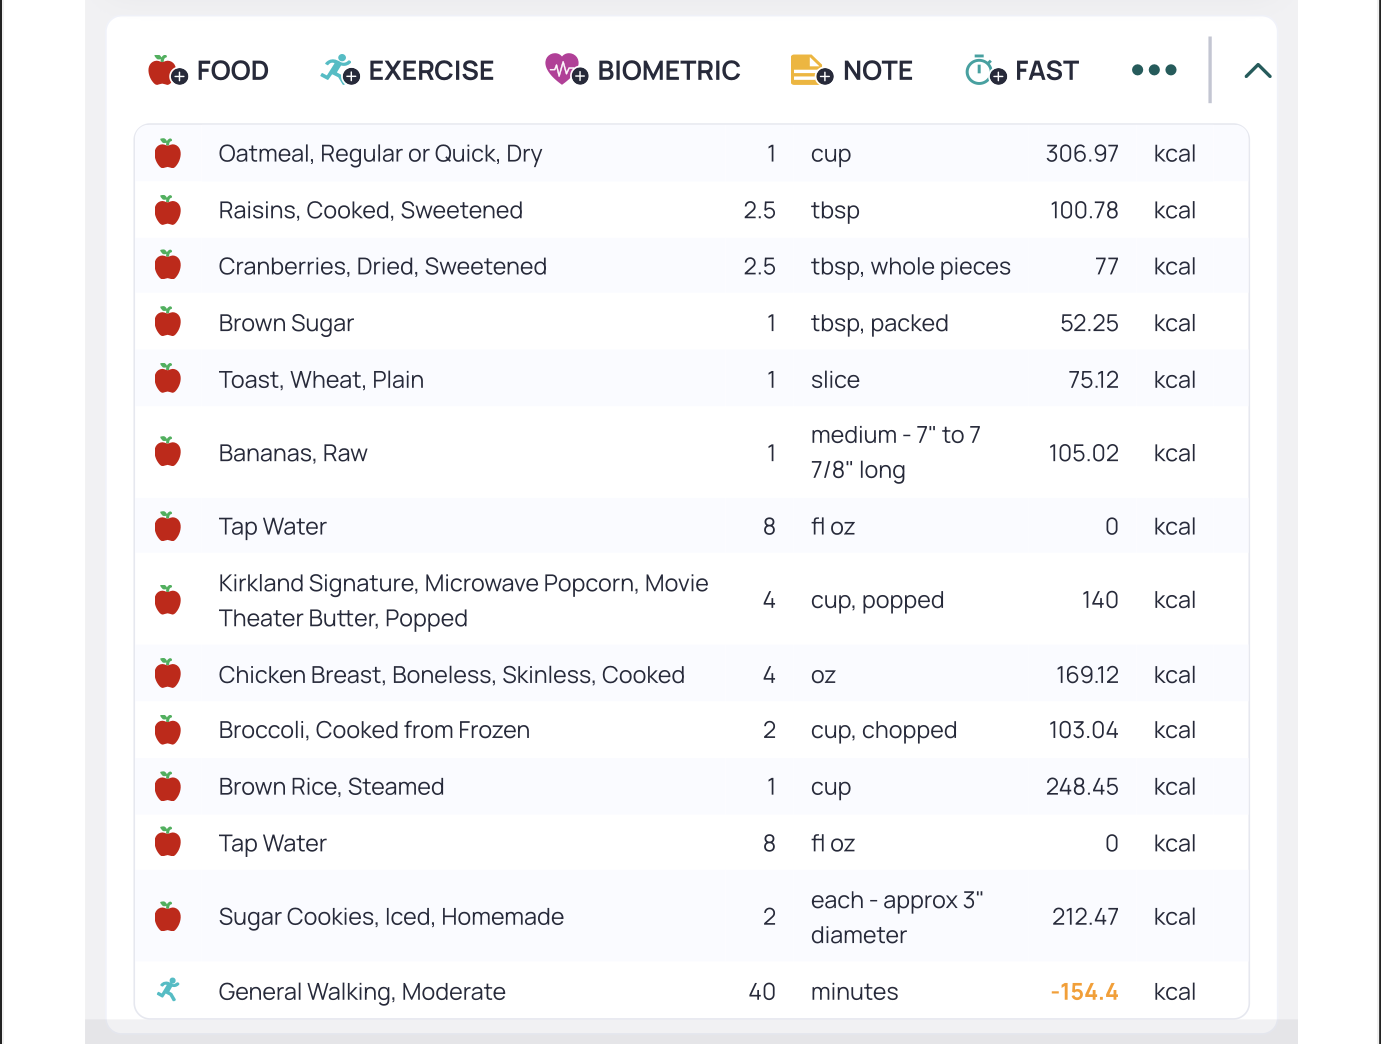The width and height of the screenshot is (1381, 1044).
Task: Click the apple icon beside Oatmeal entry
Action: point(168,153)
